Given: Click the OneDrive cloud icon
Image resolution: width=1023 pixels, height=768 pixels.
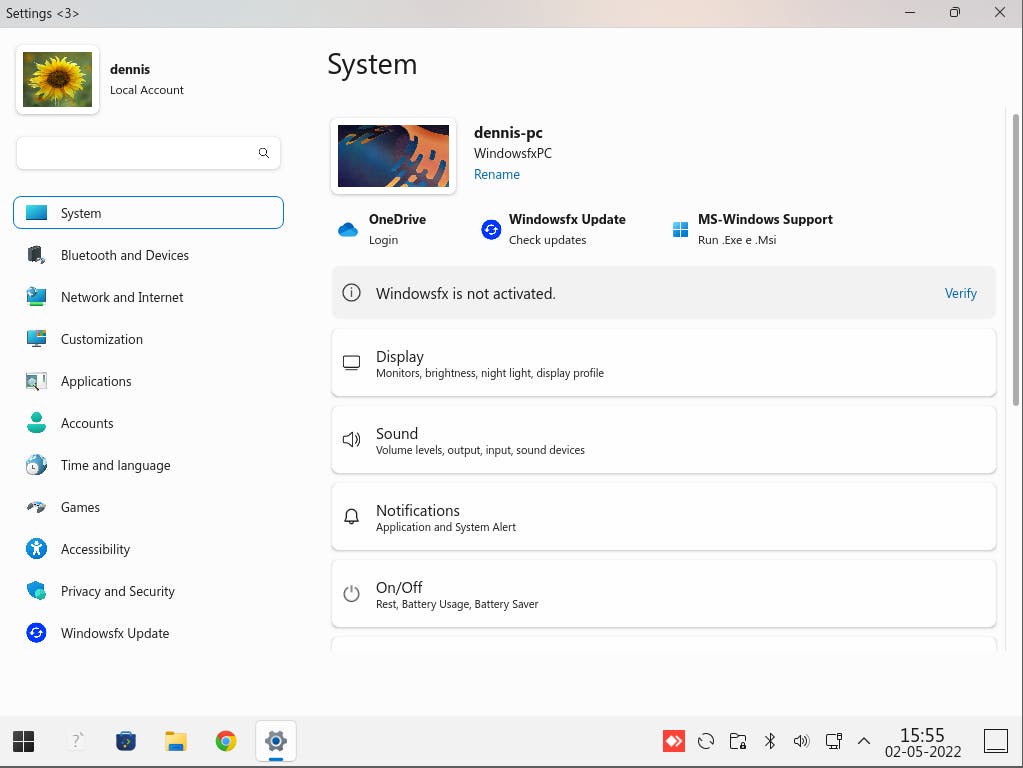Looking at the screenshot, I should click(x=348, y=230).
